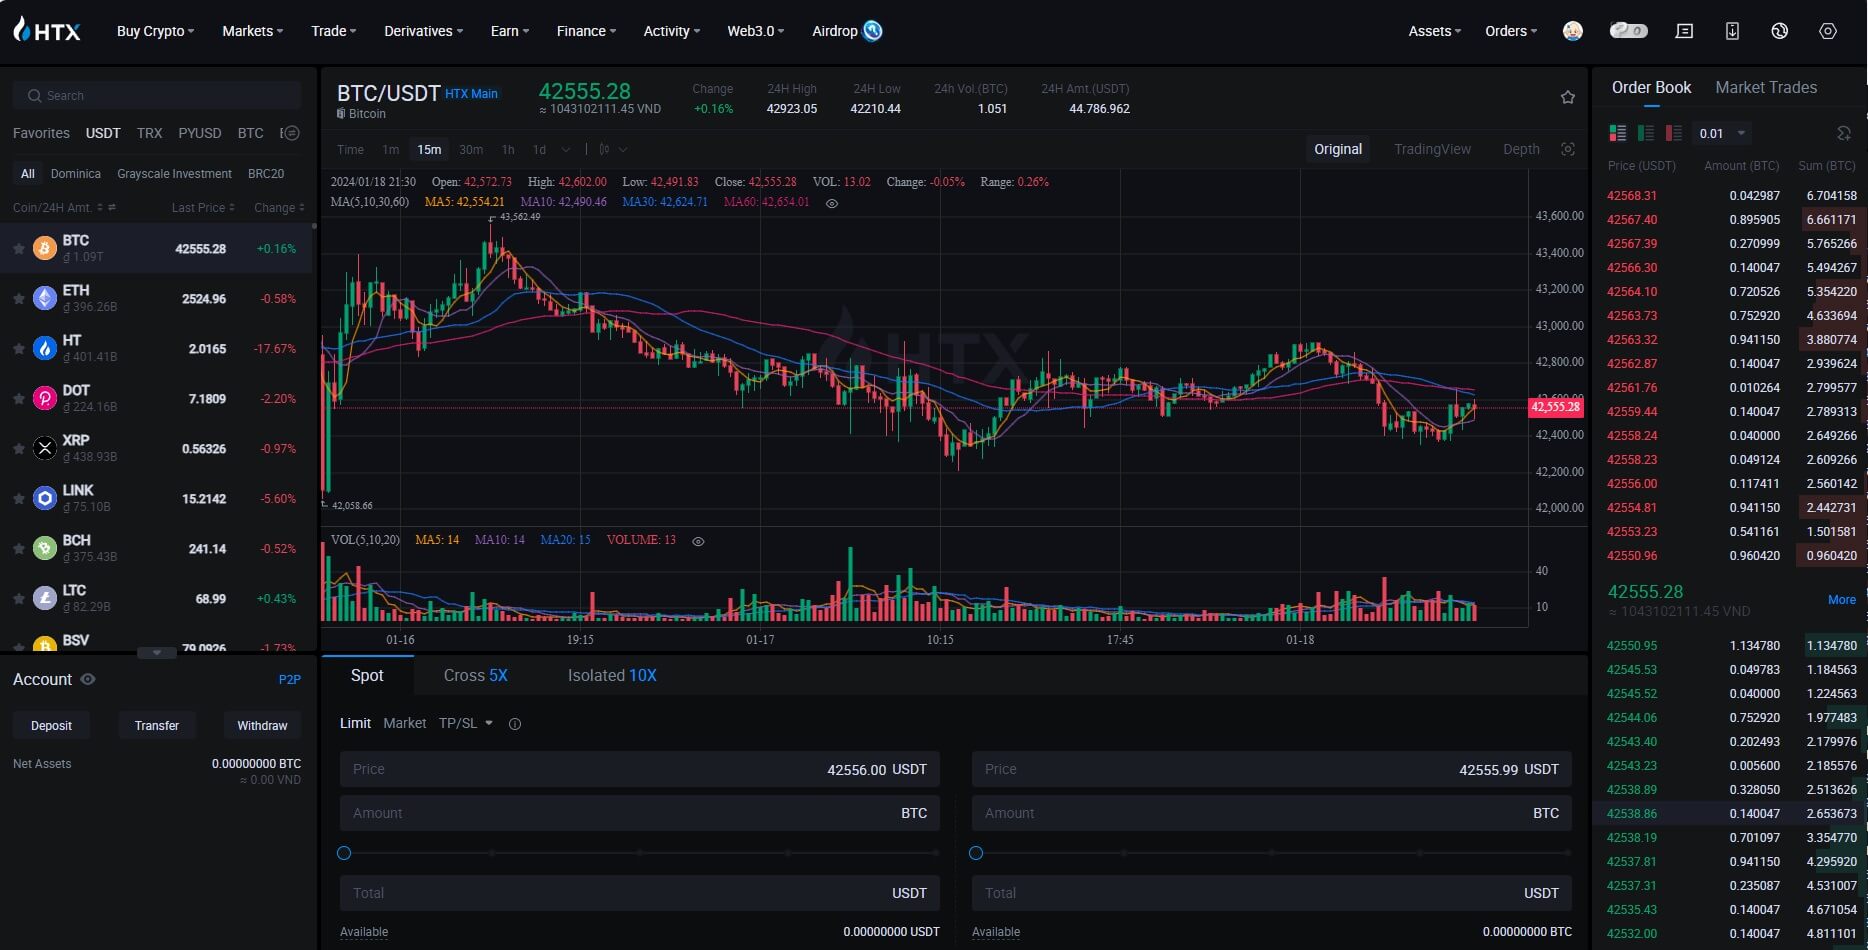The height and width of the screenshot is (950, 1868).
Task: Open the Derivatives menu
Action: pos(423,31)
